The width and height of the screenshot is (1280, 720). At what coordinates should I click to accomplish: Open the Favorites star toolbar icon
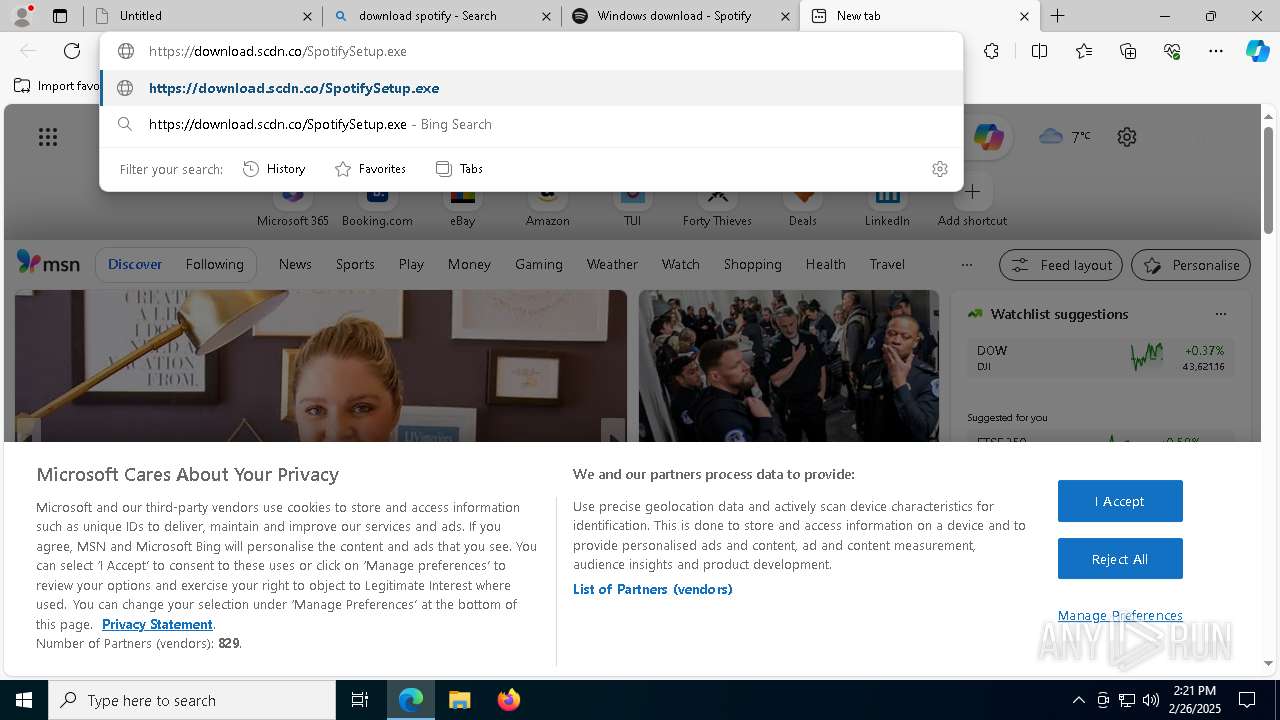click(1084, 51)
